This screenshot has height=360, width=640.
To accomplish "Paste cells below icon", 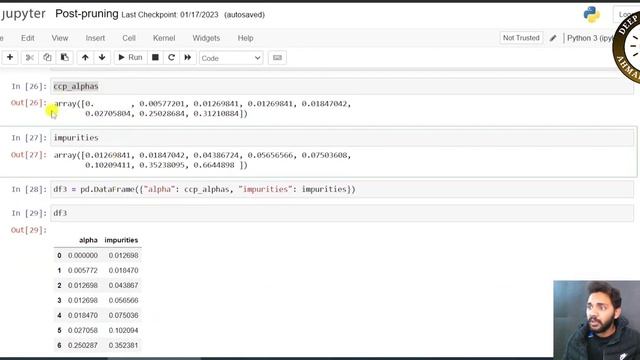I will point(64,58).
